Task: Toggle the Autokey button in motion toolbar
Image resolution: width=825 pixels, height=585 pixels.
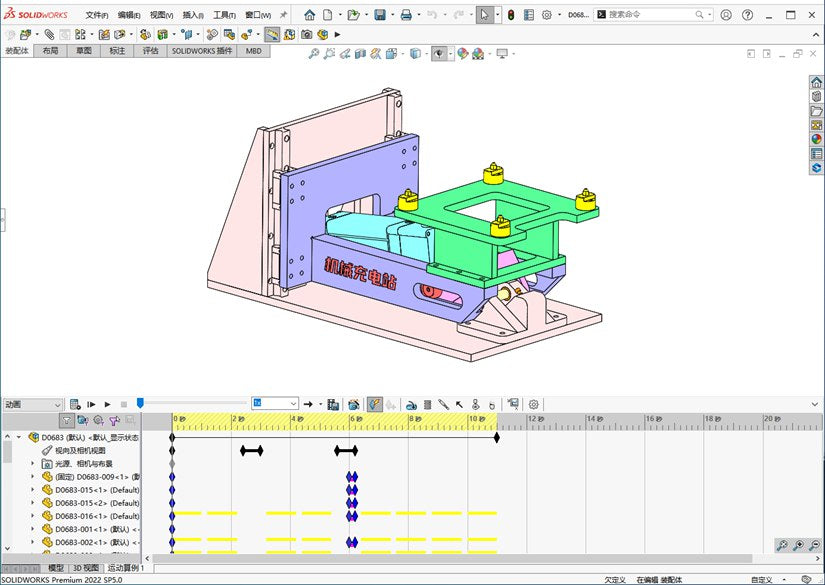Action: pos(375,405)
